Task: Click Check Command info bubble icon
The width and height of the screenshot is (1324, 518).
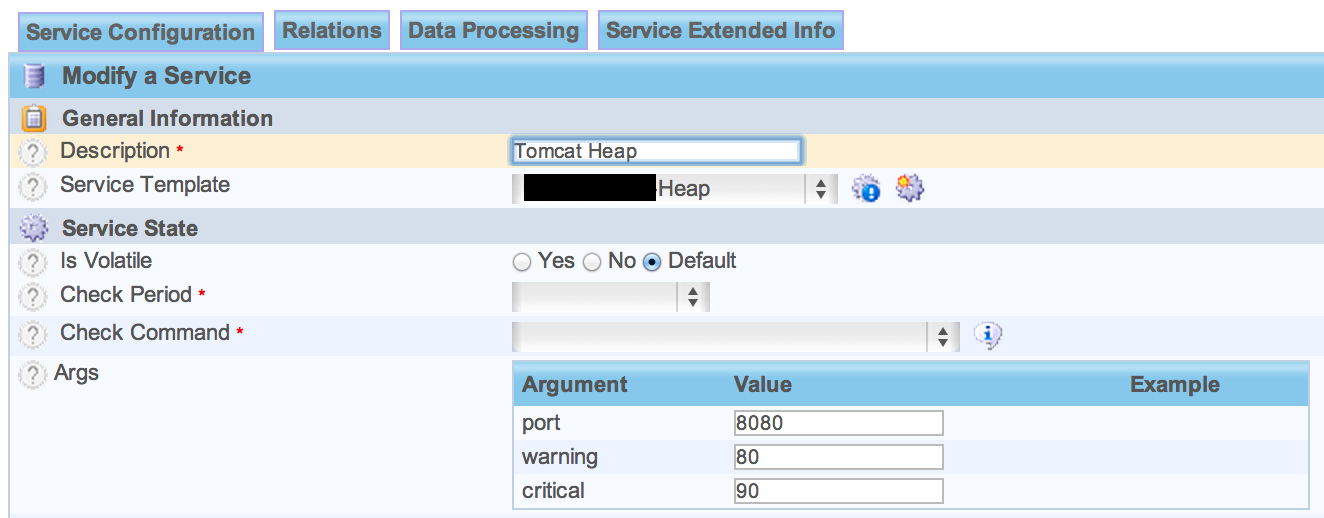Action: pyautogui.click(x=987, y=336)
